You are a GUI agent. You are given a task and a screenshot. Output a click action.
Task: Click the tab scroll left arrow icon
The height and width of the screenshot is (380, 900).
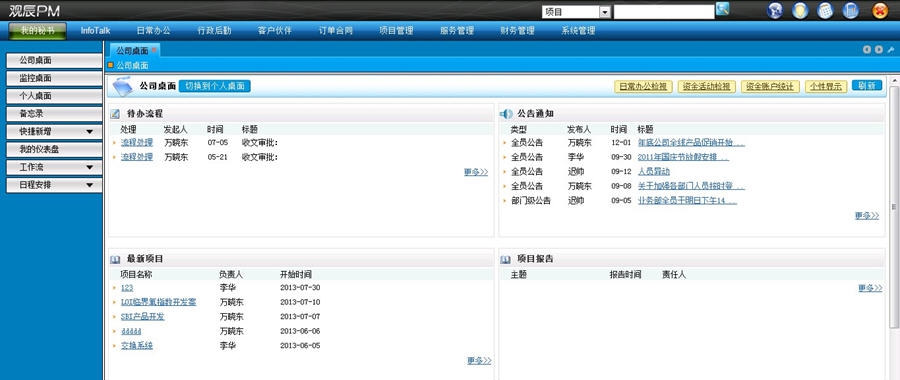point(867,50)
